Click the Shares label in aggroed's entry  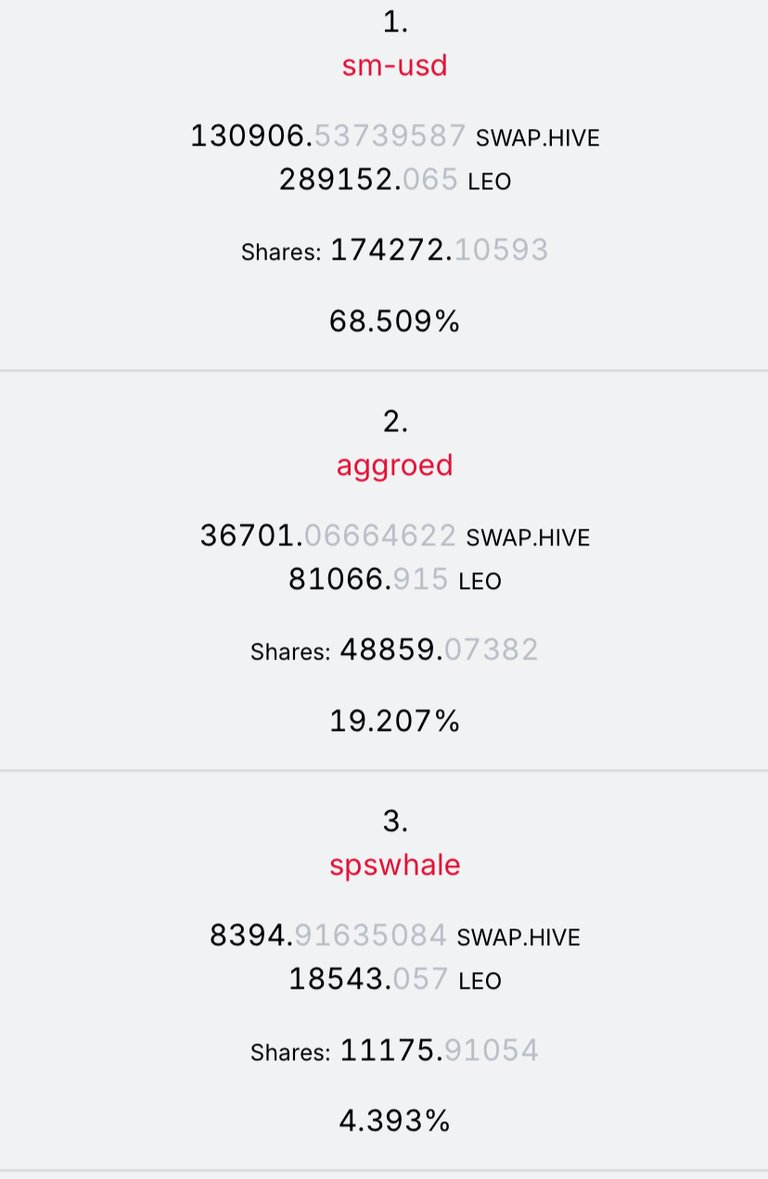(290, 652)
